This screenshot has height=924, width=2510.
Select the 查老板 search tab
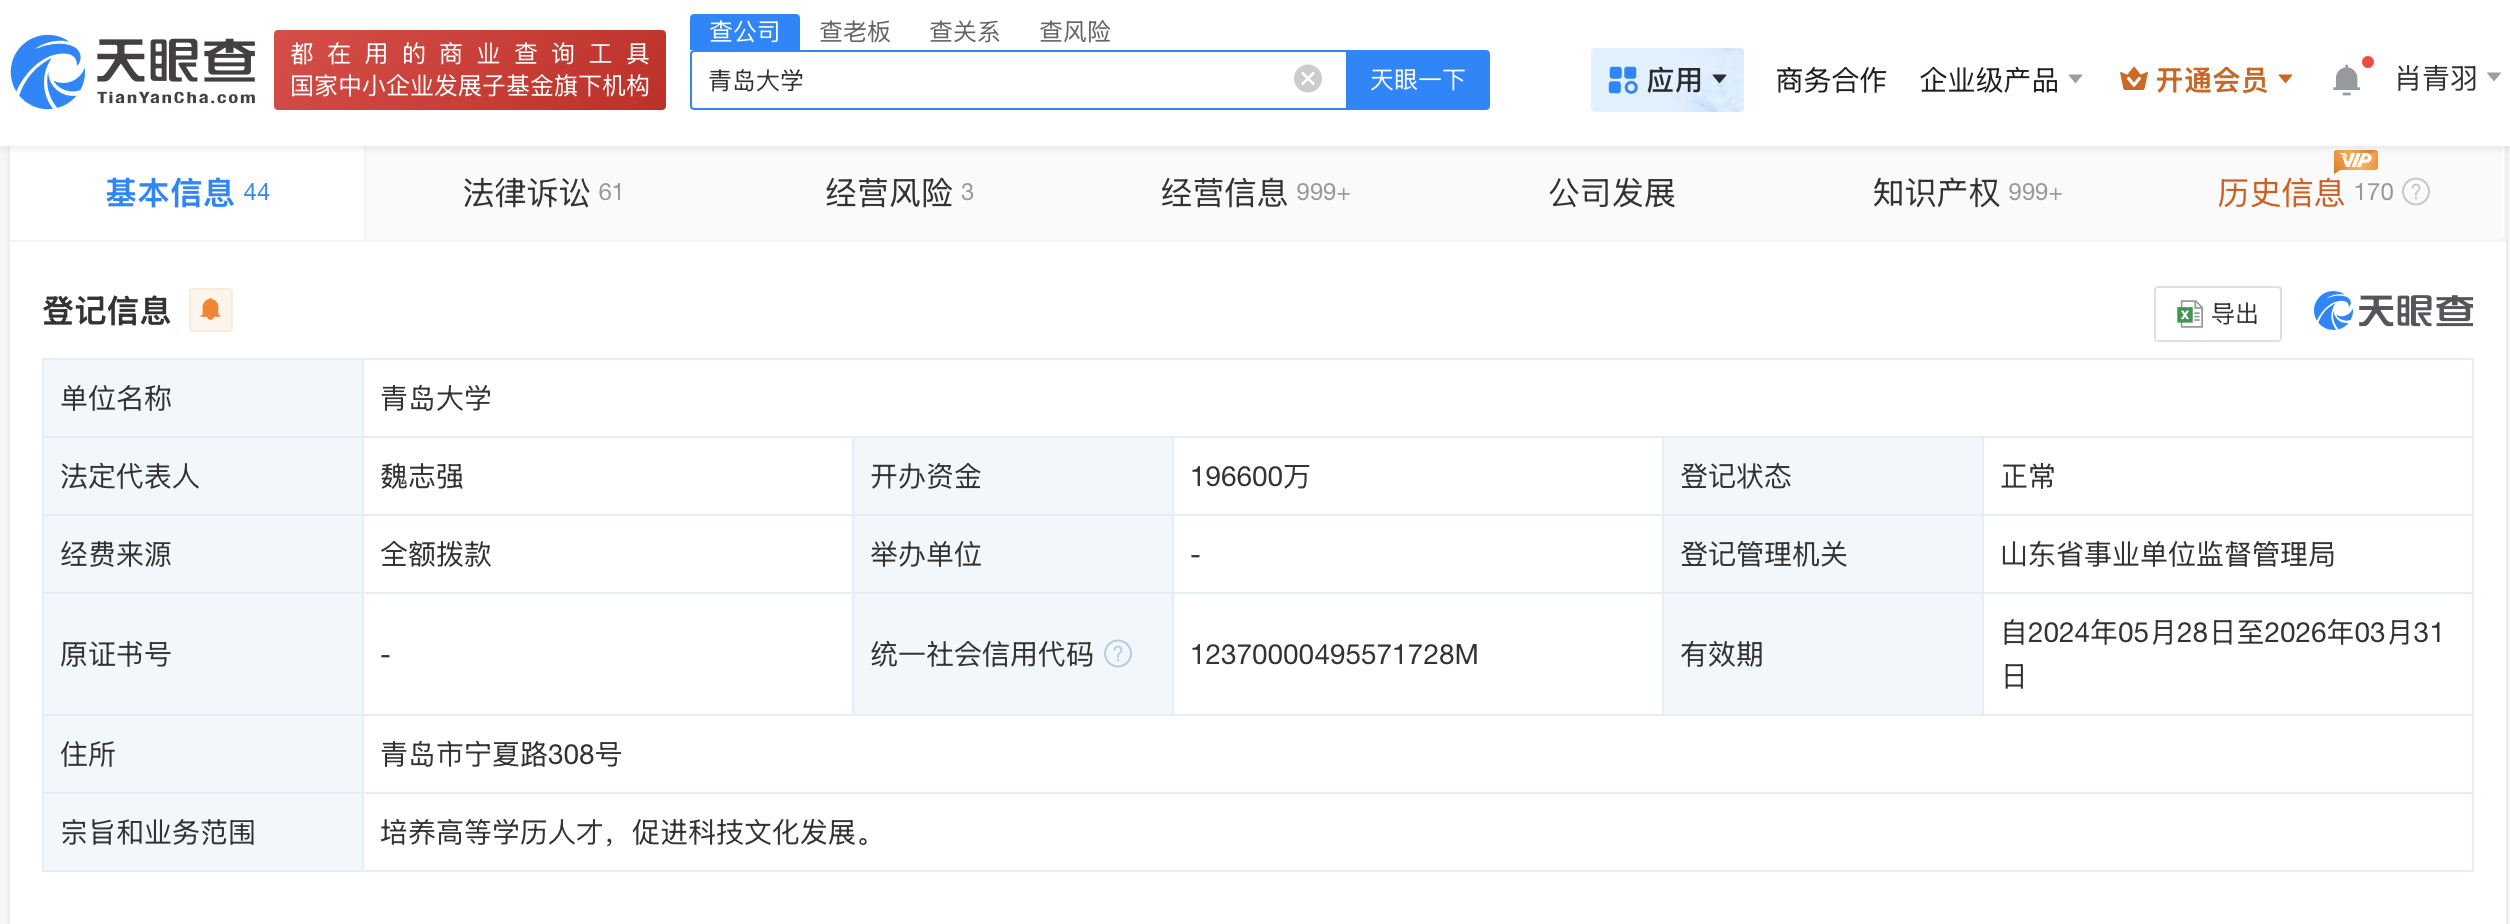tap(855, 32)
